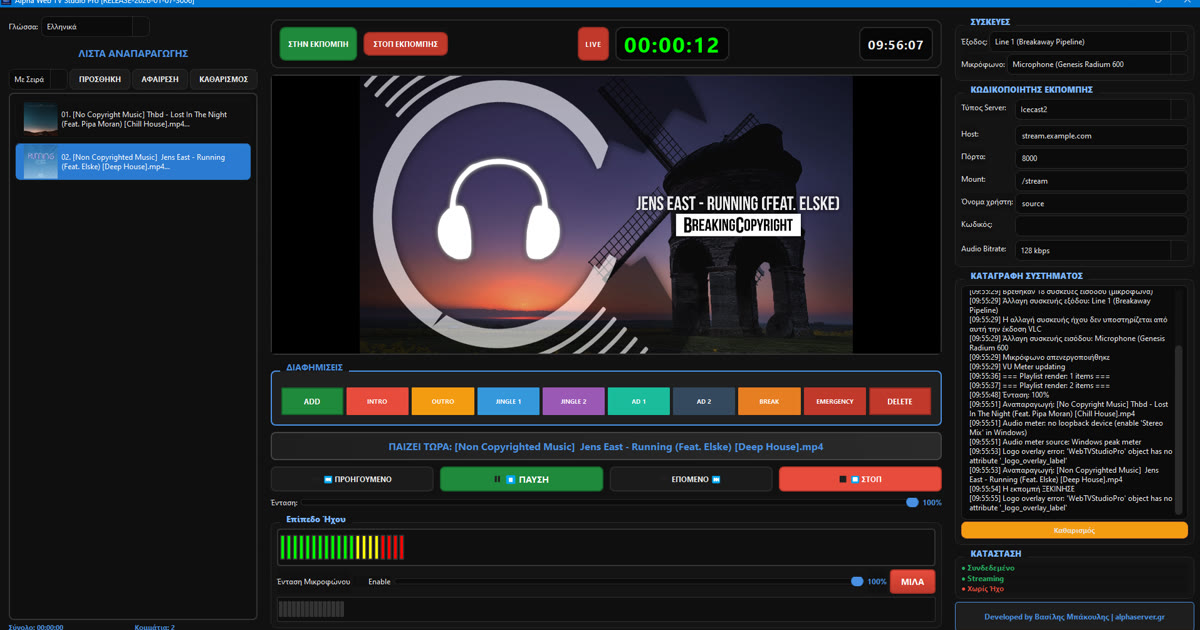Click the 'VU Meter updating' log line

point(1019,366)
